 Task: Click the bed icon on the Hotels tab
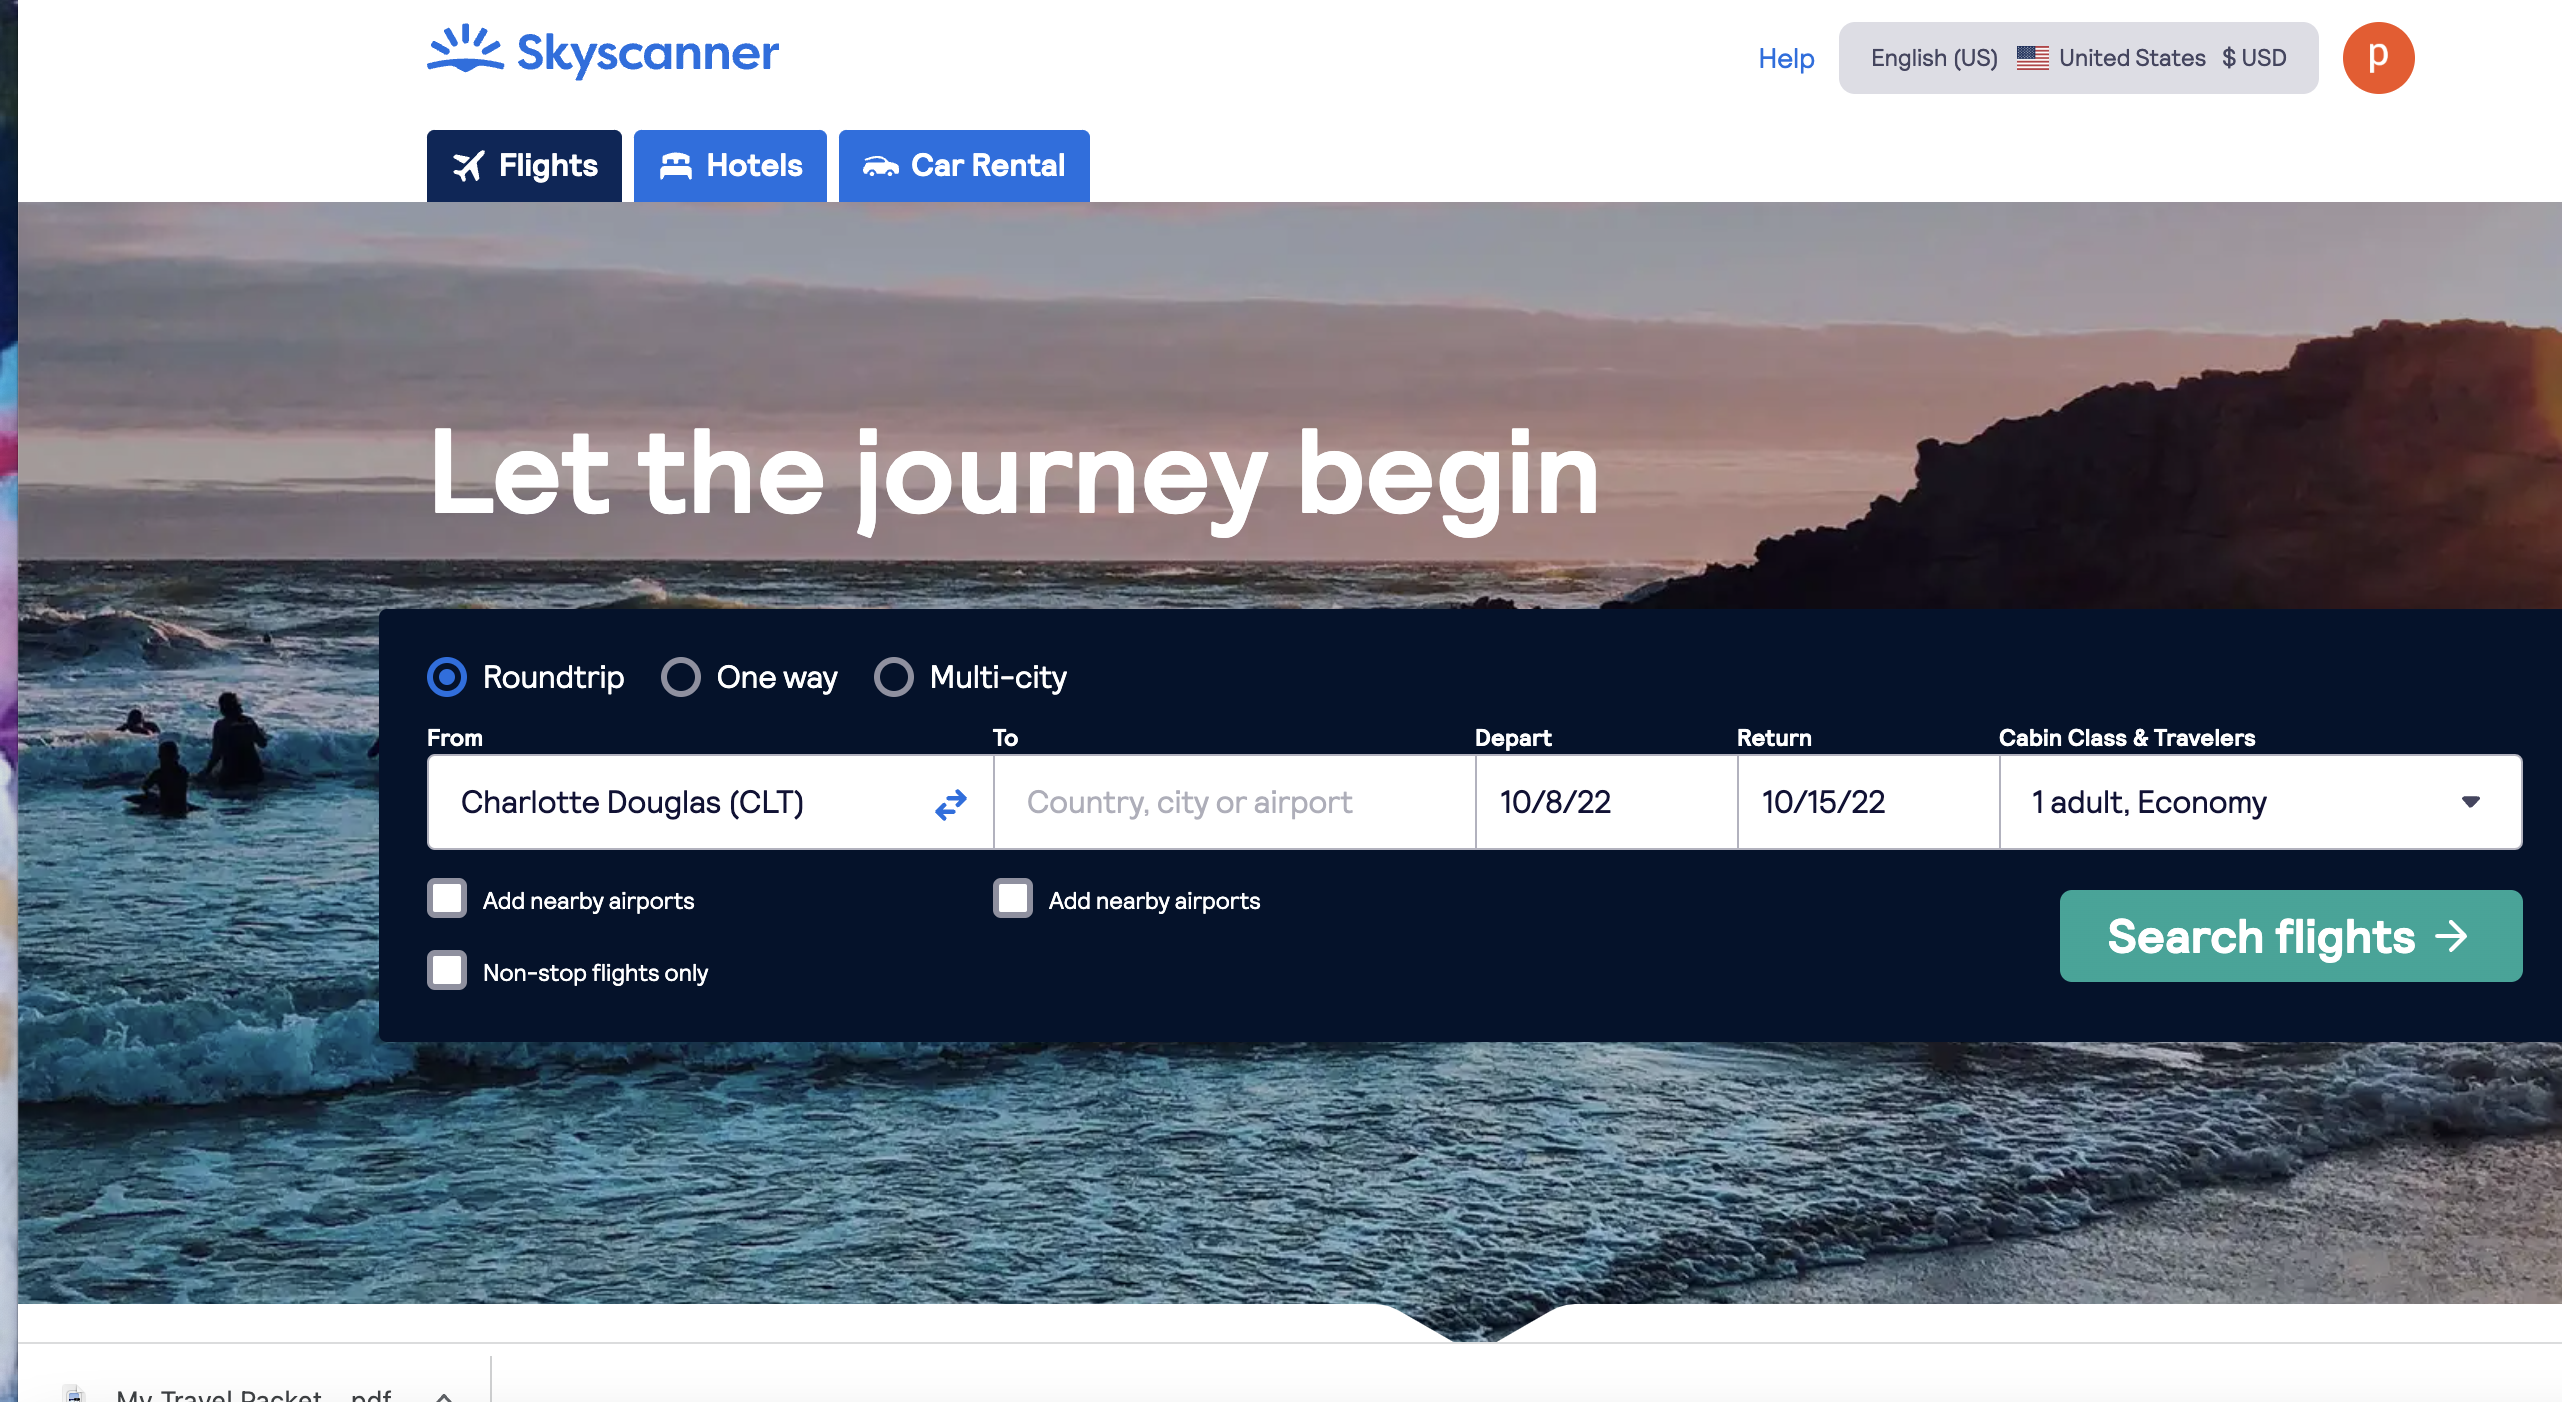(676, 166)
